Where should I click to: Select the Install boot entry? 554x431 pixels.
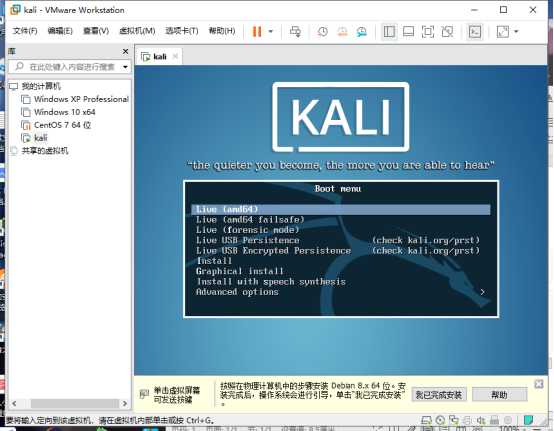click(x=214, y=261)
